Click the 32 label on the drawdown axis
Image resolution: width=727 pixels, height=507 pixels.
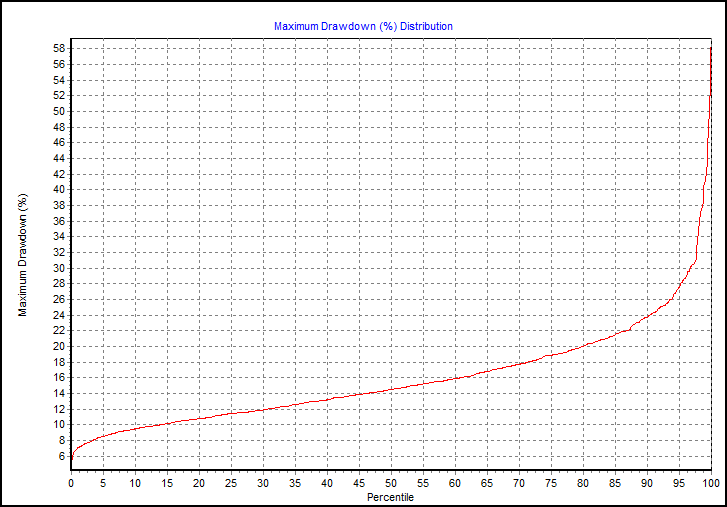pyautogui.click(x=59, y=253)
